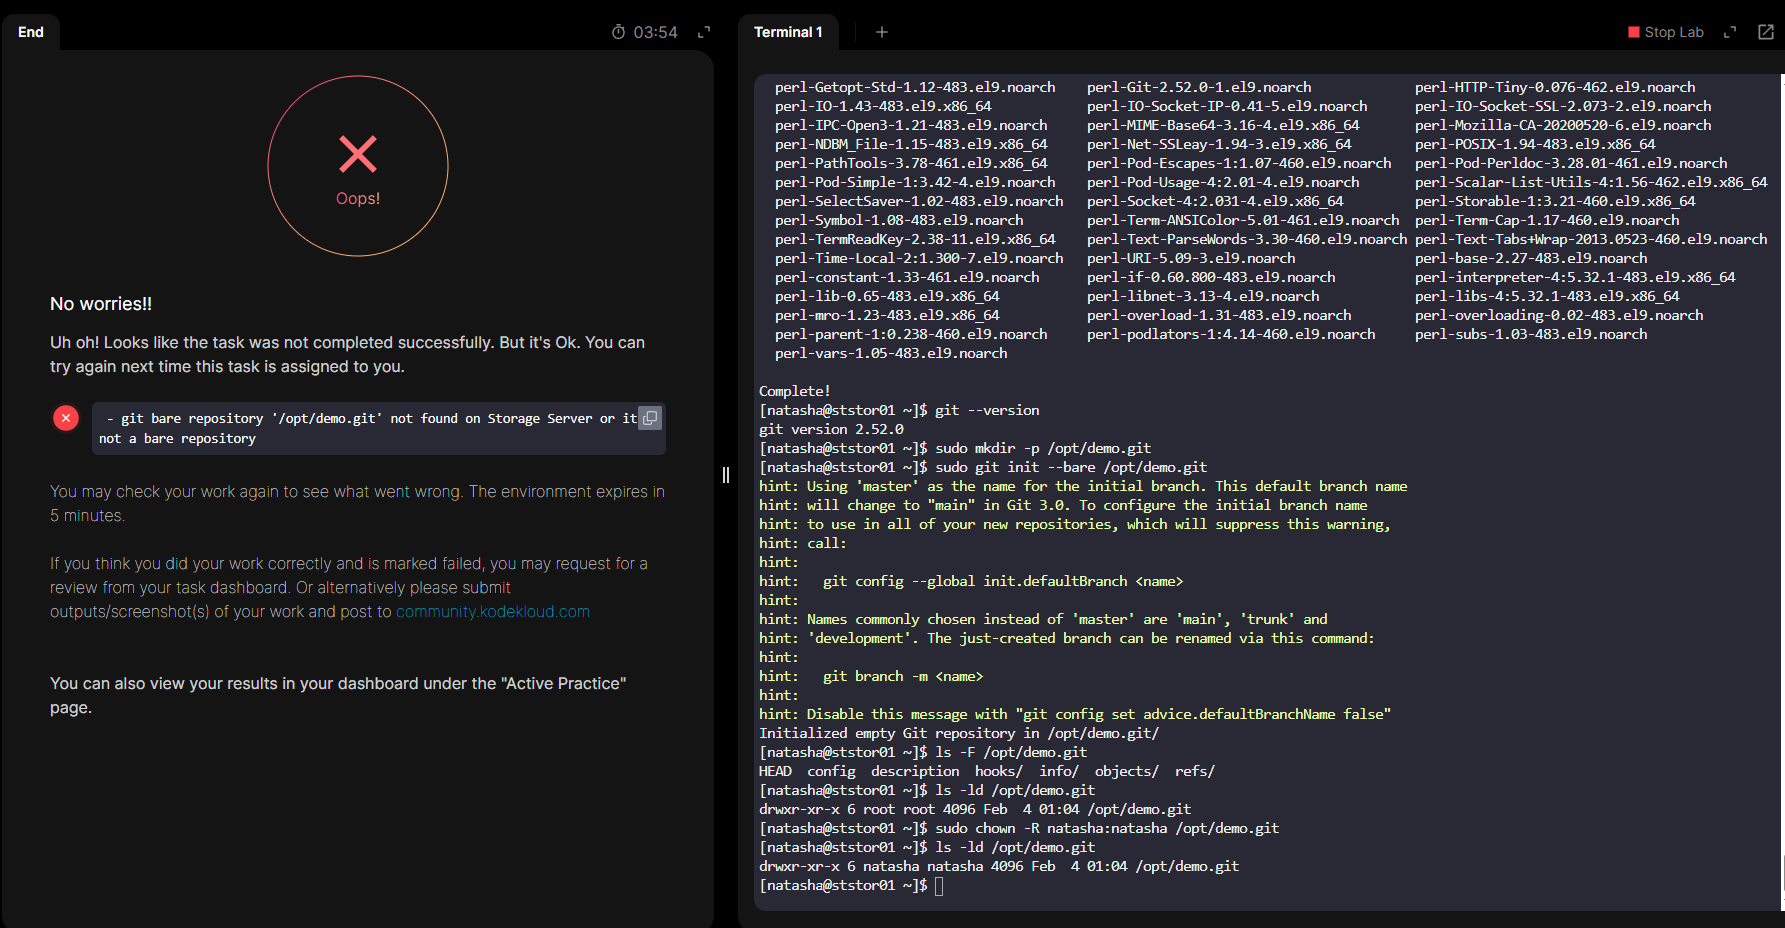Click the 'No worries!!' heading
1785x928 pixels.
tap(101, 304)
